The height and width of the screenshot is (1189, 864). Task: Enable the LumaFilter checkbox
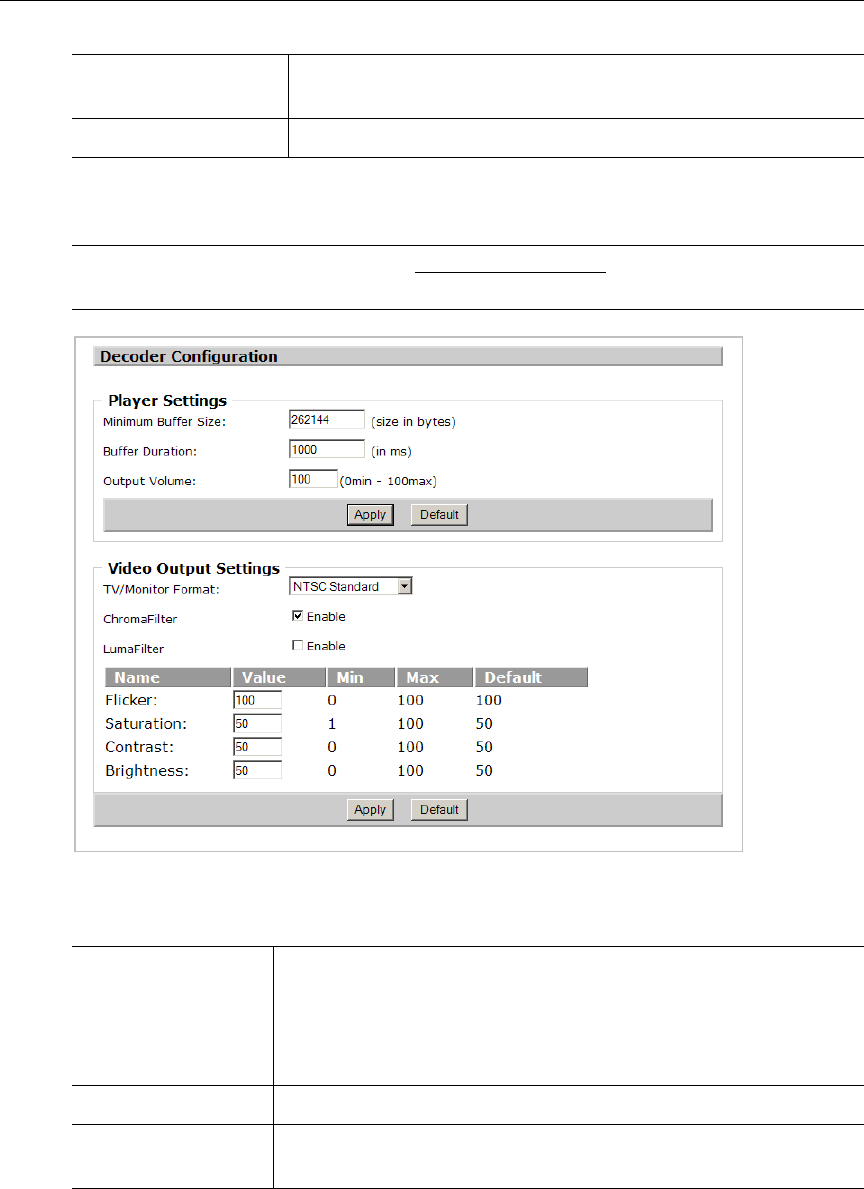297,645
